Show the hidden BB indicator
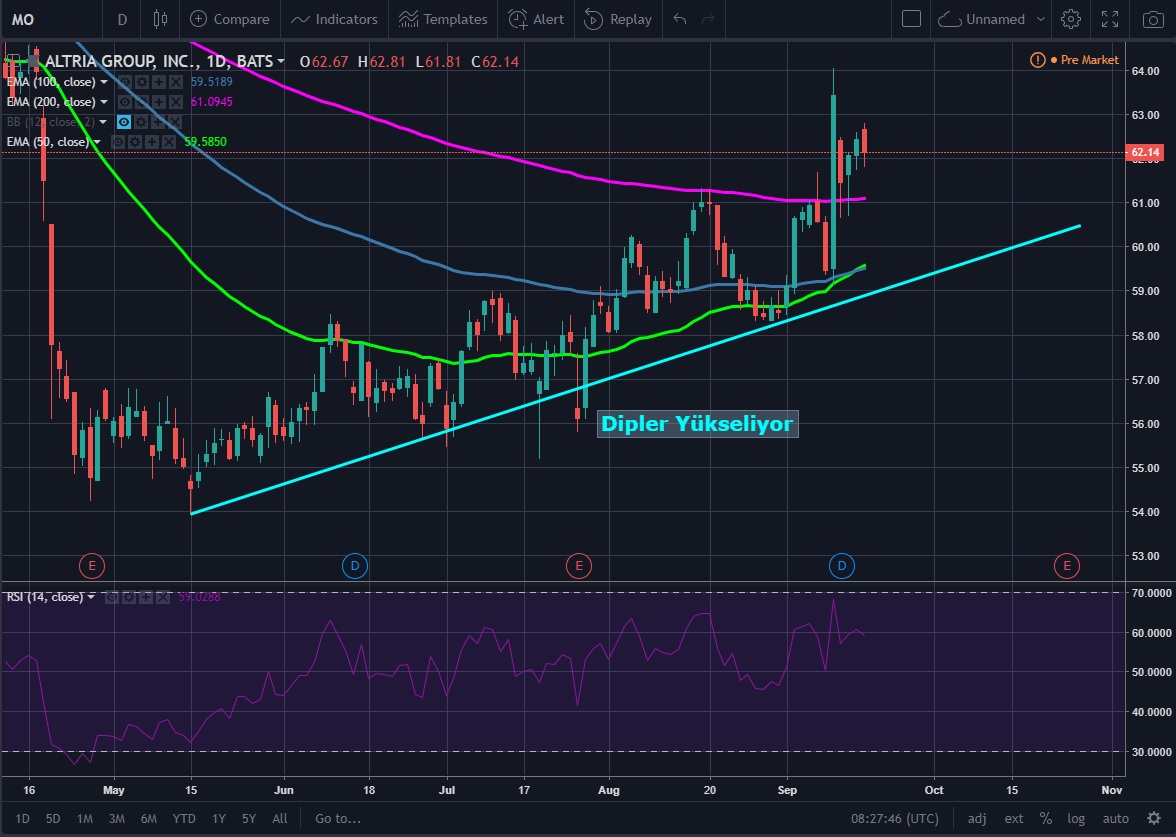Viewport: 1176px width, 837px height. click(x=125, y=122)
